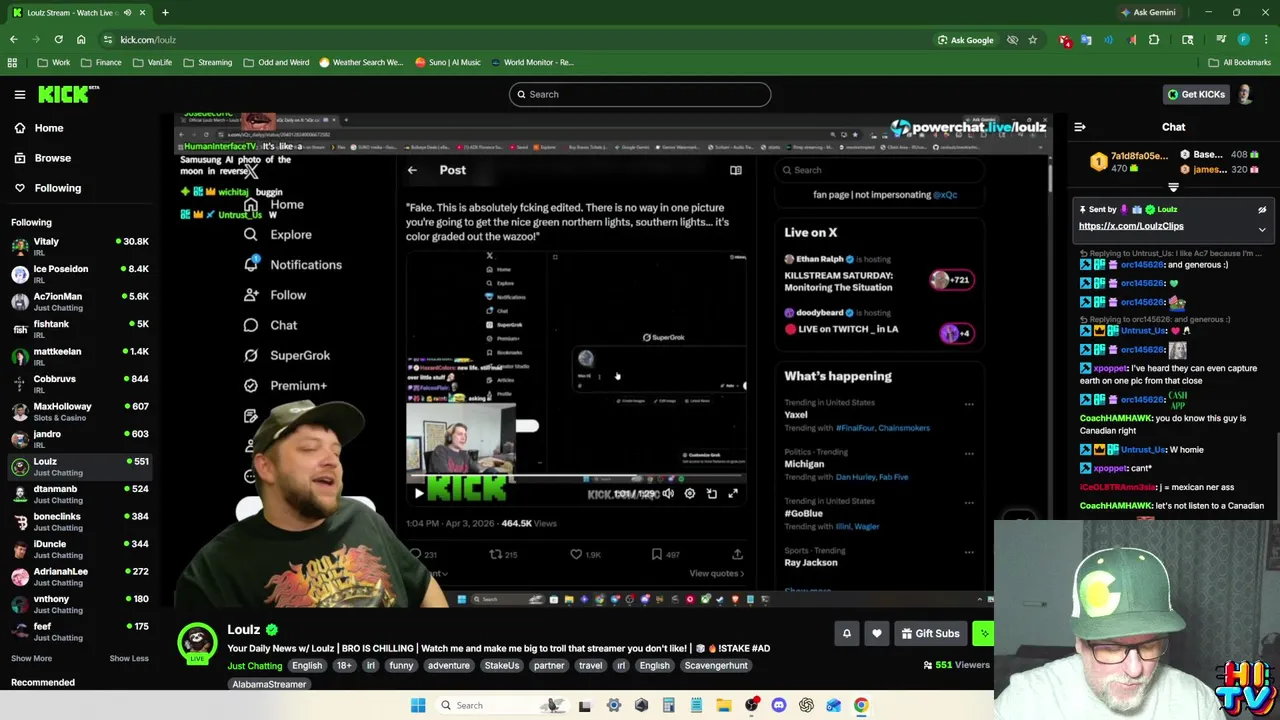Open the Chrome profile avatar

(1243, 40)
